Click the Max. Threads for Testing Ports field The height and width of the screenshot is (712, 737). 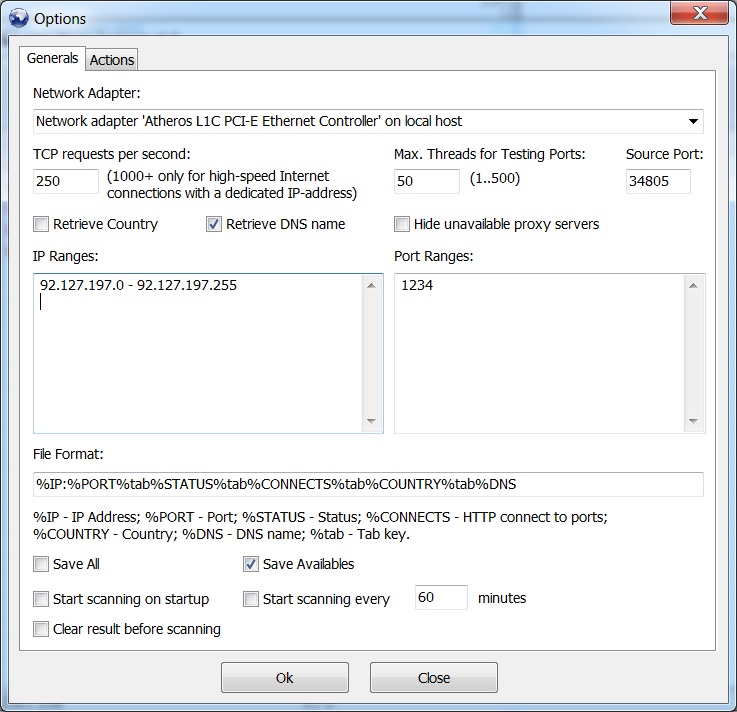(x=426, y=181)
